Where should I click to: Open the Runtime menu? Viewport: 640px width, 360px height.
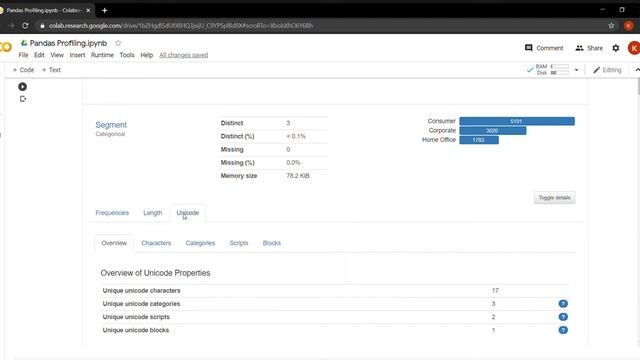pos(102,55)
